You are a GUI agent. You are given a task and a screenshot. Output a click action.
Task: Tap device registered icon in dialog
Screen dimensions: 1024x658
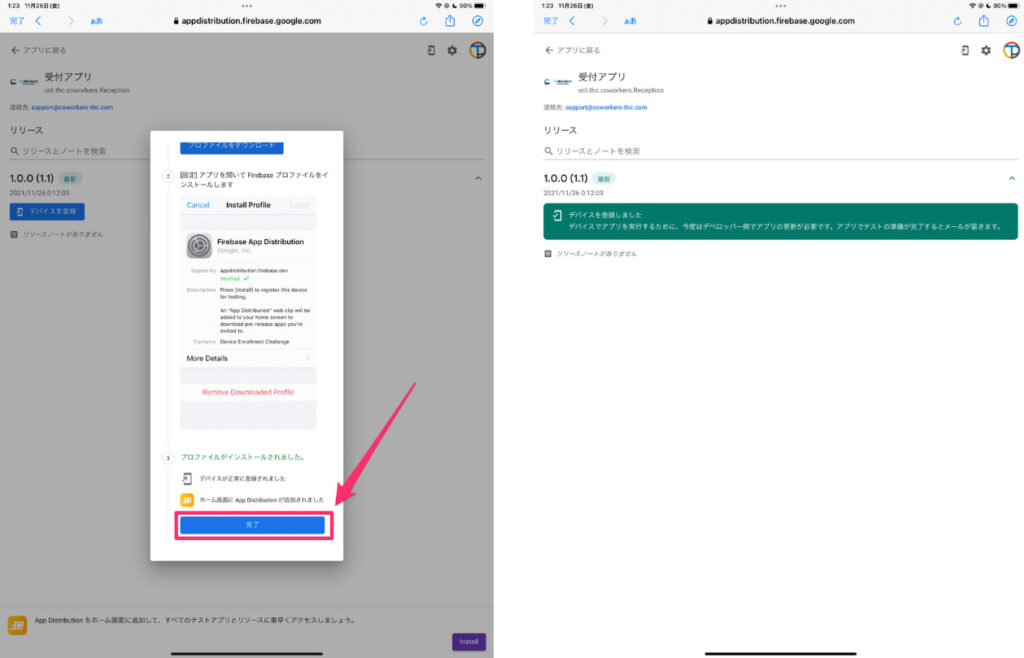(187, 478)
